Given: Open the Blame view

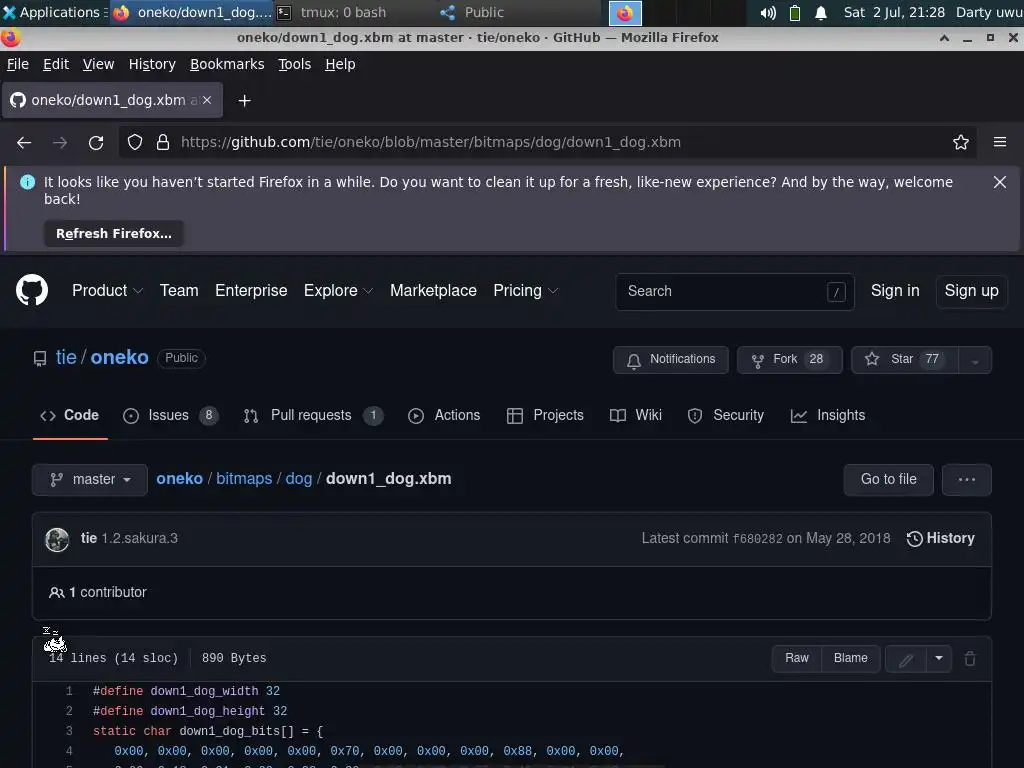Looking at the screenshot, I should point(850,658).
